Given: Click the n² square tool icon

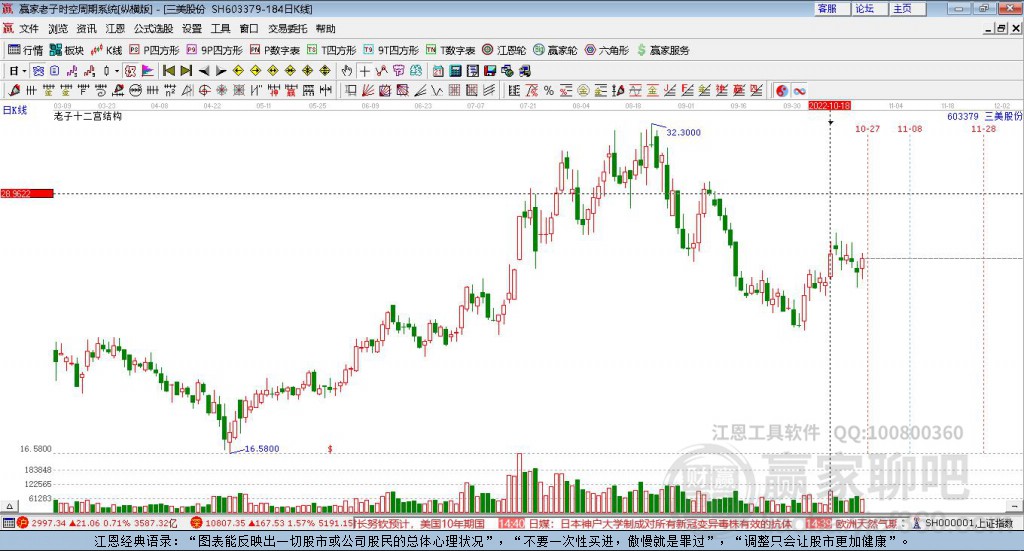Looking at the screenshot, I should click(x=170, y=90).
